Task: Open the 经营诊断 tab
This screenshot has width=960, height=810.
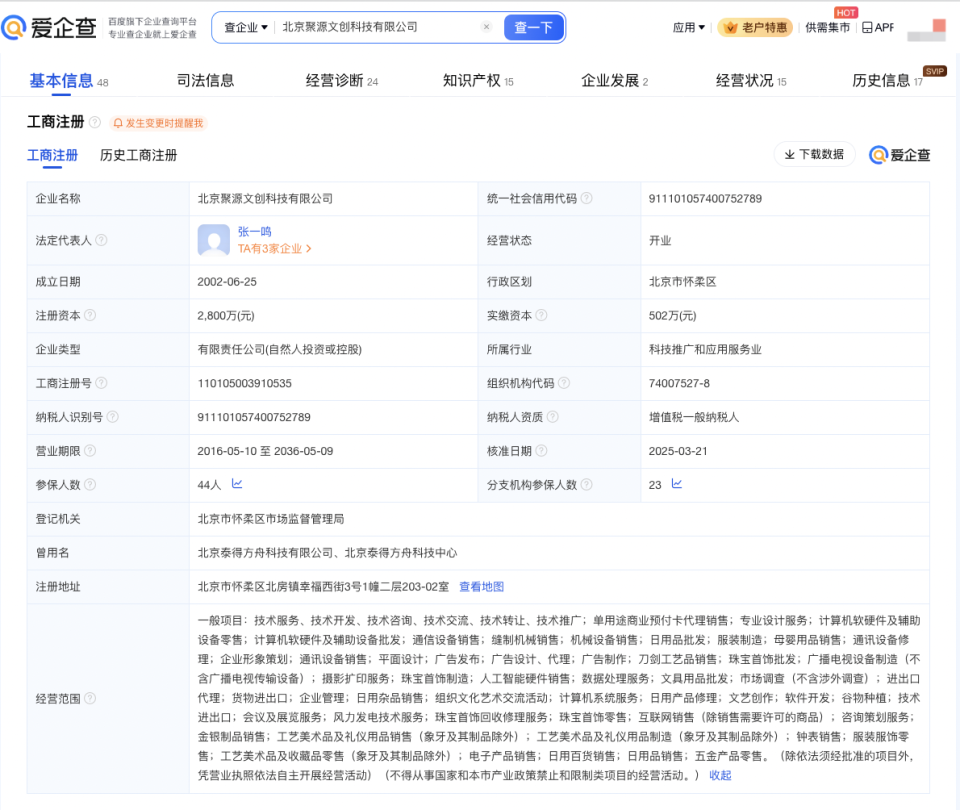Action: pos(342,80)
